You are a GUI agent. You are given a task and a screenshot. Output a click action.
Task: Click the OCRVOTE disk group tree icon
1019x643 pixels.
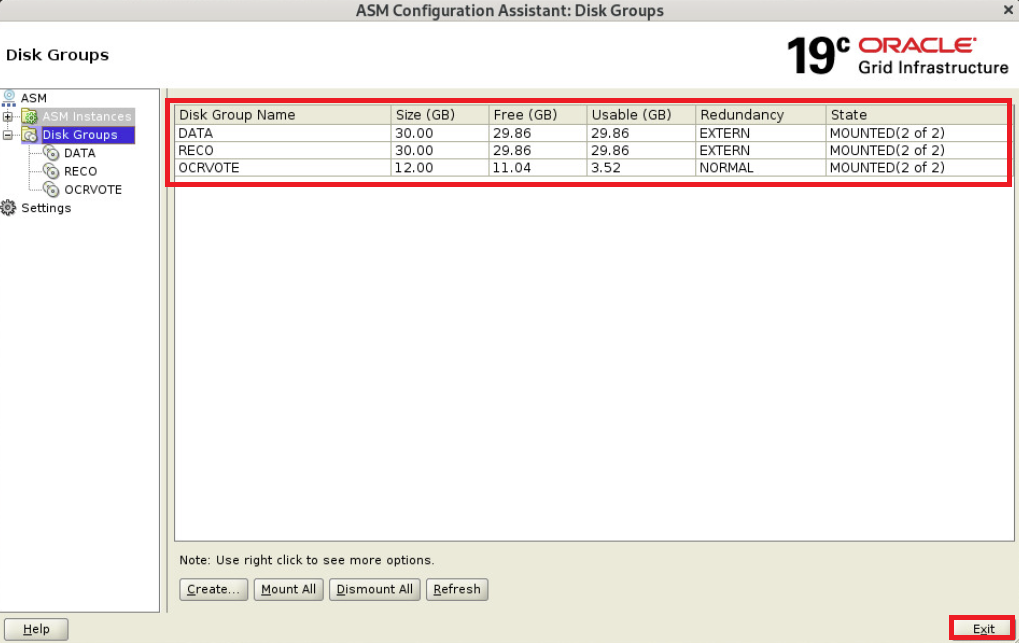[51, 189]
